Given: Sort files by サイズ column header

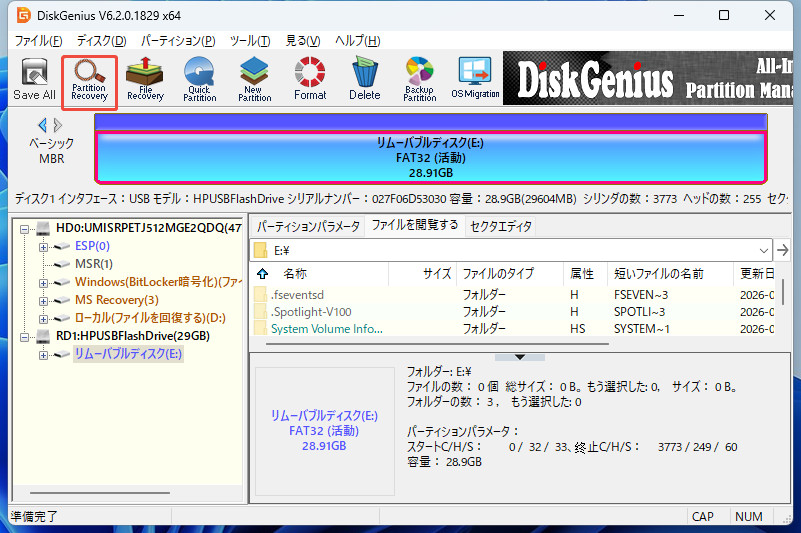Looking at the screenshot, I should 422,274.
